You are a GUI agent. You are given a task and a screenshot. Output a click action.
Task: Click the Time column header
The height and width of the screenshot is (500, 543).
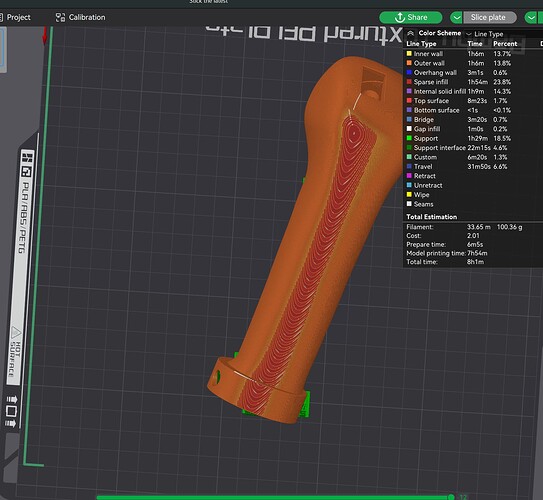point(475,44)
